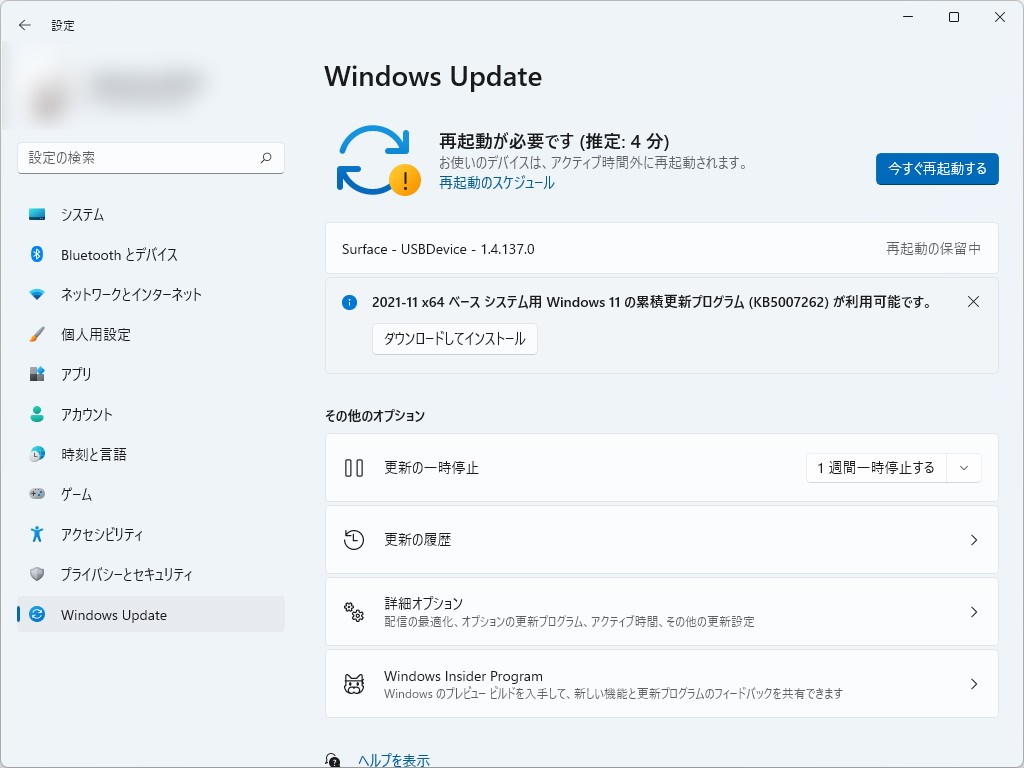Select the システム sidebar icon
Image resolution: width=1024 pixels, height=768 pixels.
(x=34, y=214)
